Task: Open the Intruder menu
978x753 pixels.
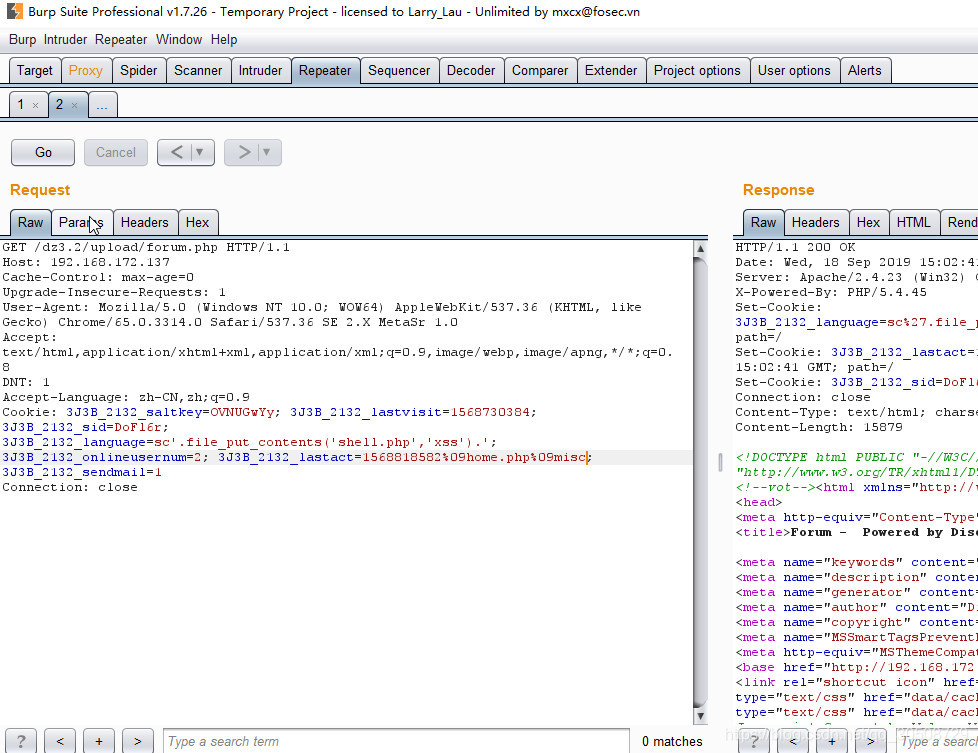Action: [65, 39]
